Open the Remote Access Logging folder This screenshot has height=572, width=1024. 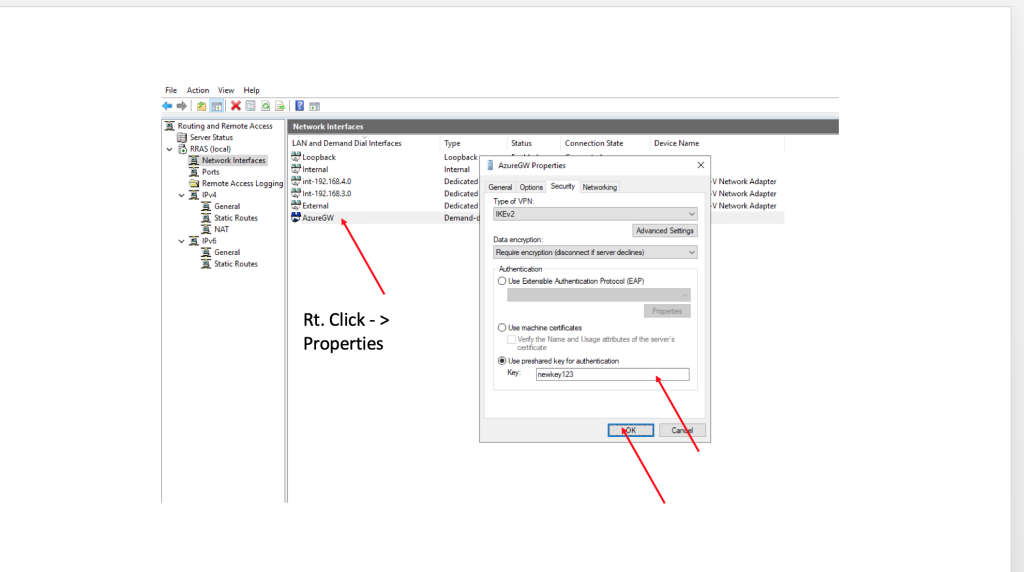tap(242, 183)
